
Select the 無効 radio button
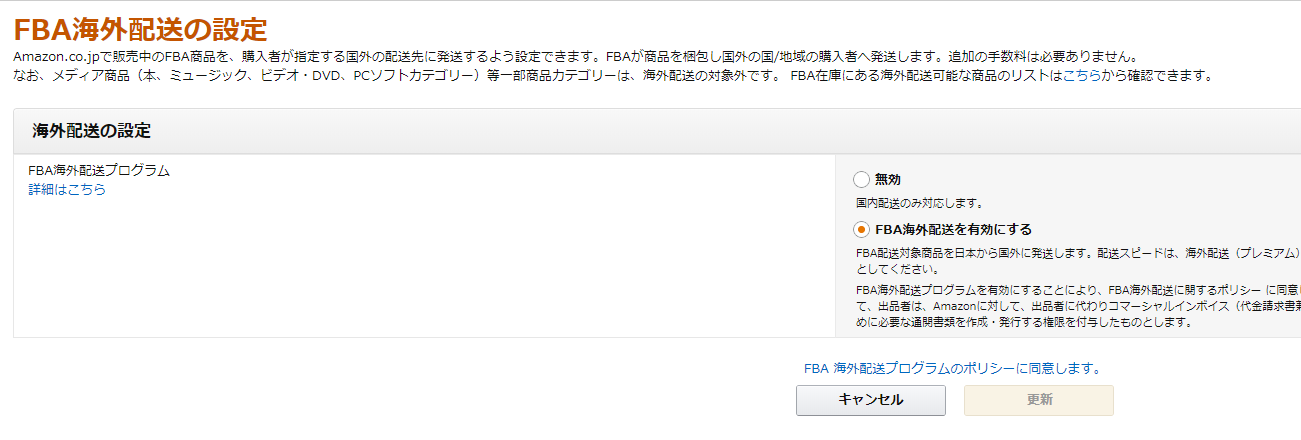(x=861, y=180)
